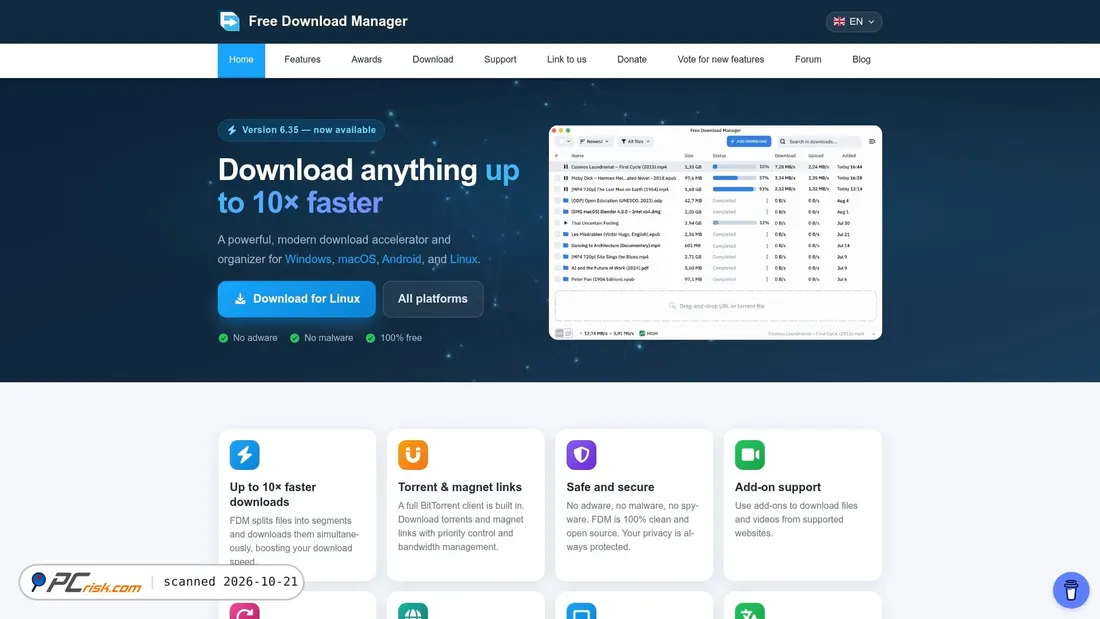Image resolution: width=1100 pixels, height=619 pixels.
Task: Click the app screenshot preview image
Action: pos(716,232)
